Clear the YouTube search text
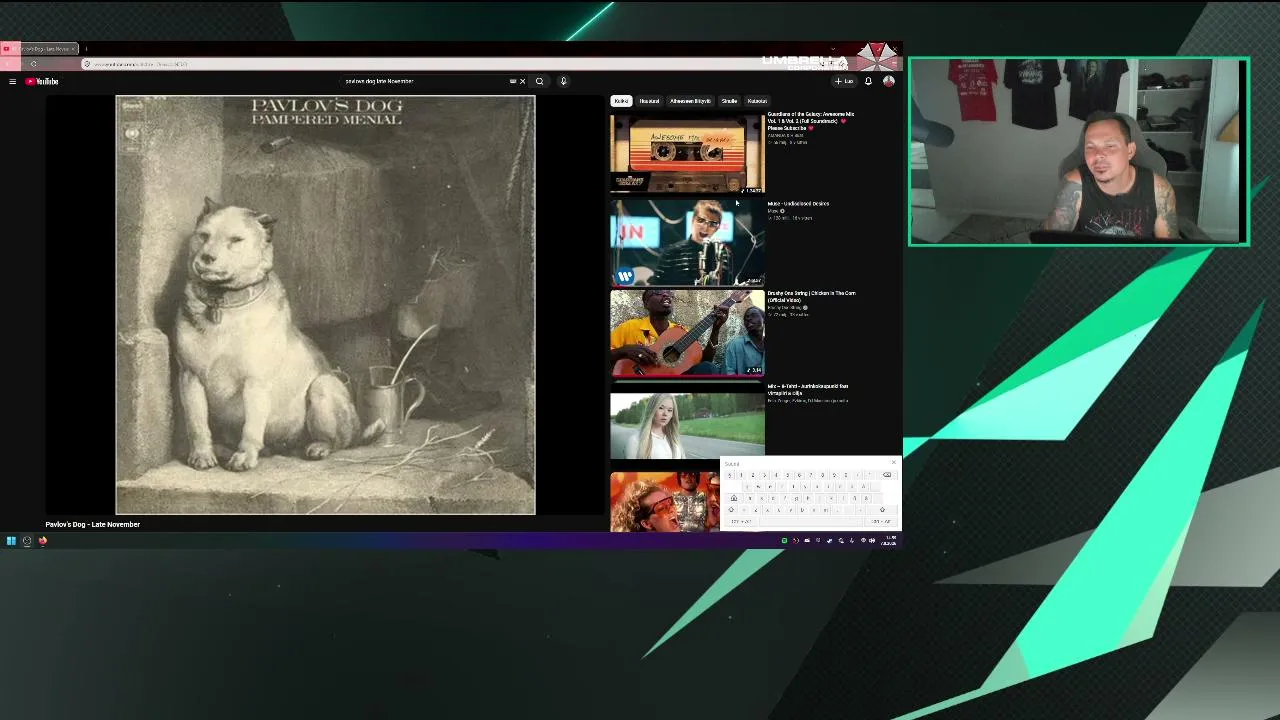This screenshot has width=1280, height=720. [x=522, y=81]
